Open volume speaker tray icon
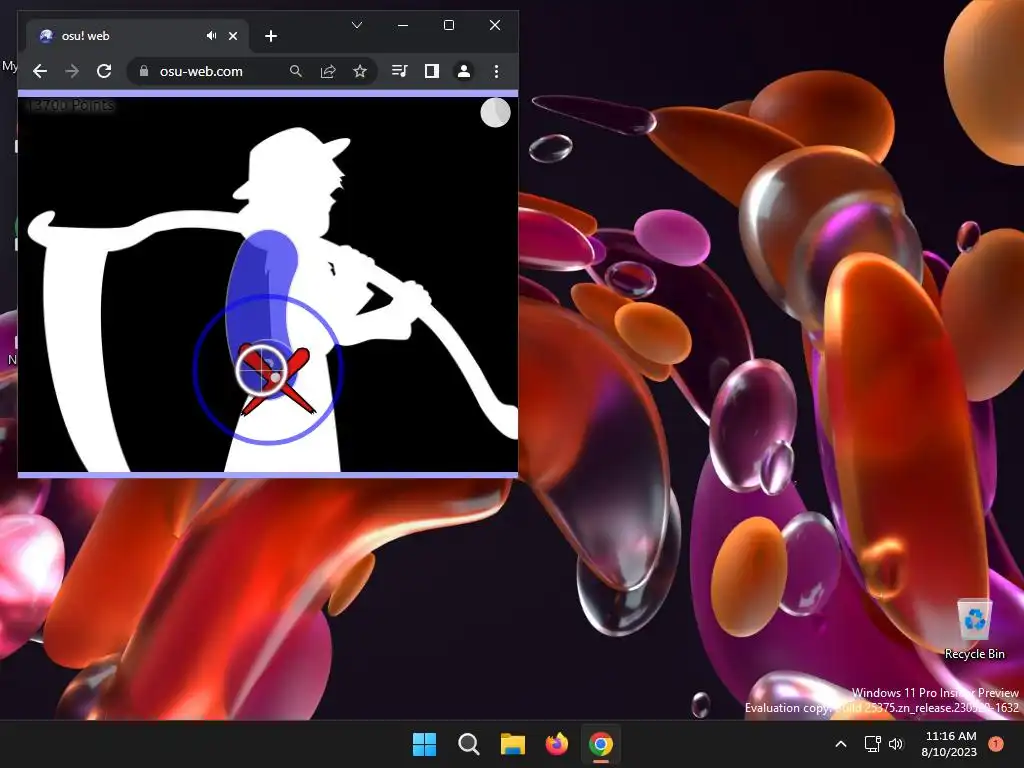 [896, 744]
